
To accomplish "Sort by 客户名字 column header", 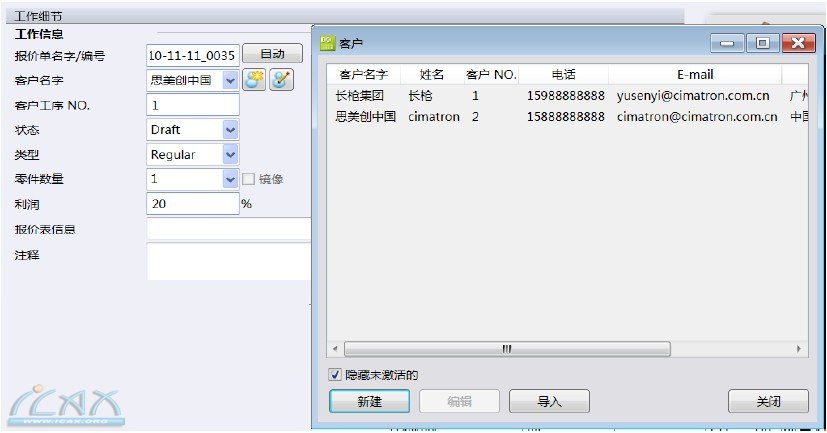I will coord(364,74).
